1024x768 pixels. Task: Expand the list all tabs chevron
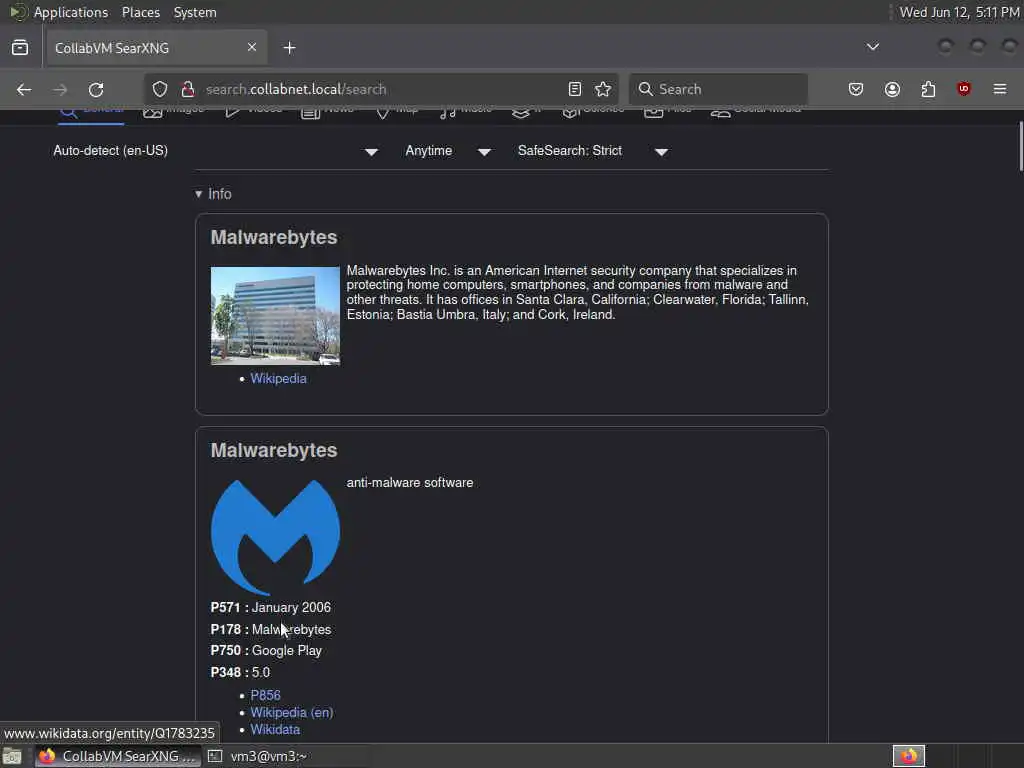[872, 47]
